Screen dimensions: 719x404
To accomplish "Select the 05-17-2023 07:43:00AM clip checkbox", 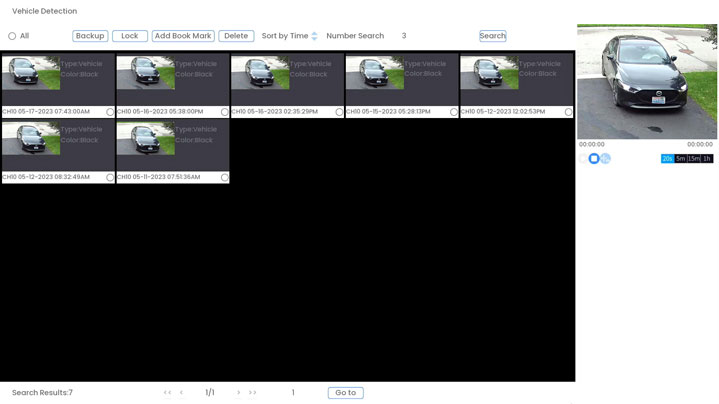I will (x=110, y=112).
